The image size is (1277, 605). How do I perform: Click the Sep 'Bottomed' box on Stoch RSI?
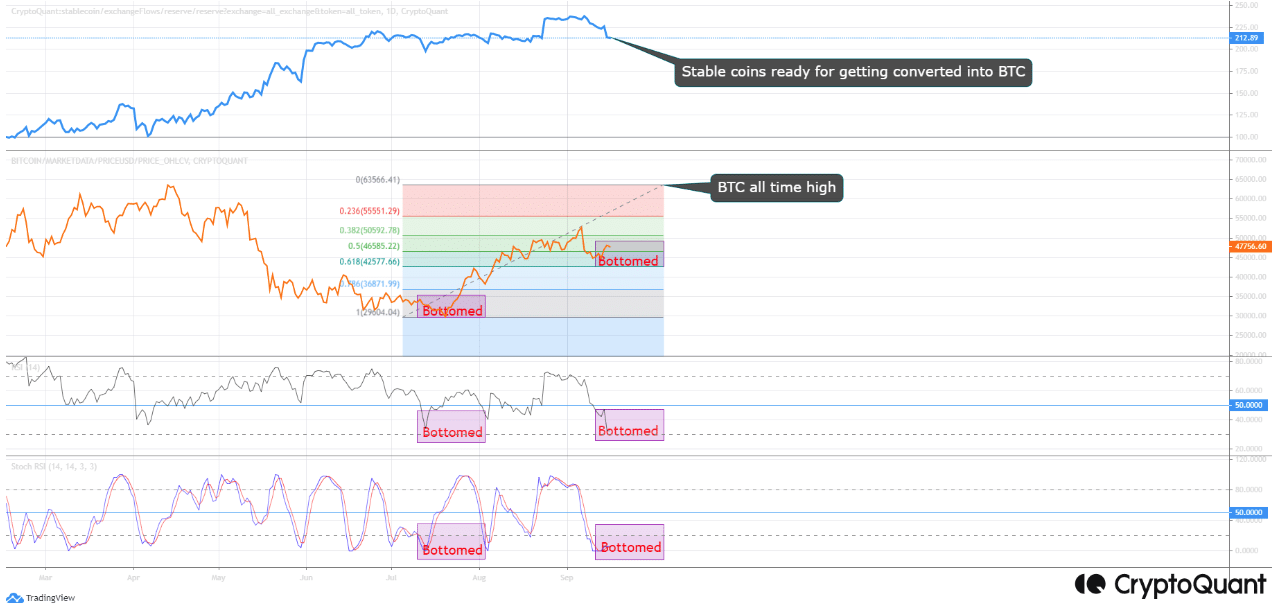629,541
